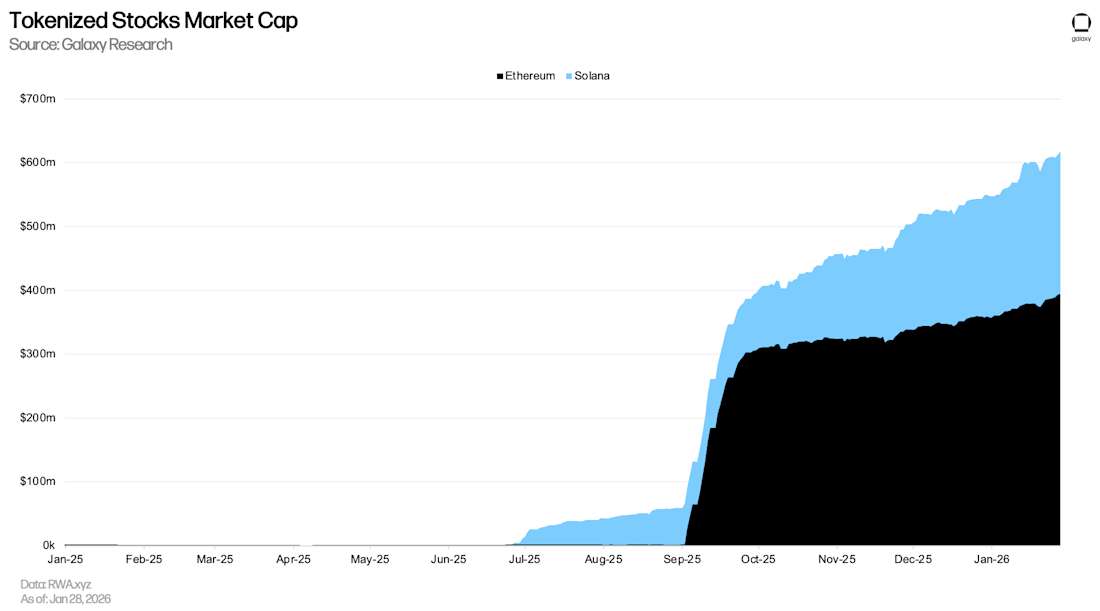This screenshot has width=1100, height=611.
Task: Click the Dec-25 axis label
Action: (x=913, y=559)
